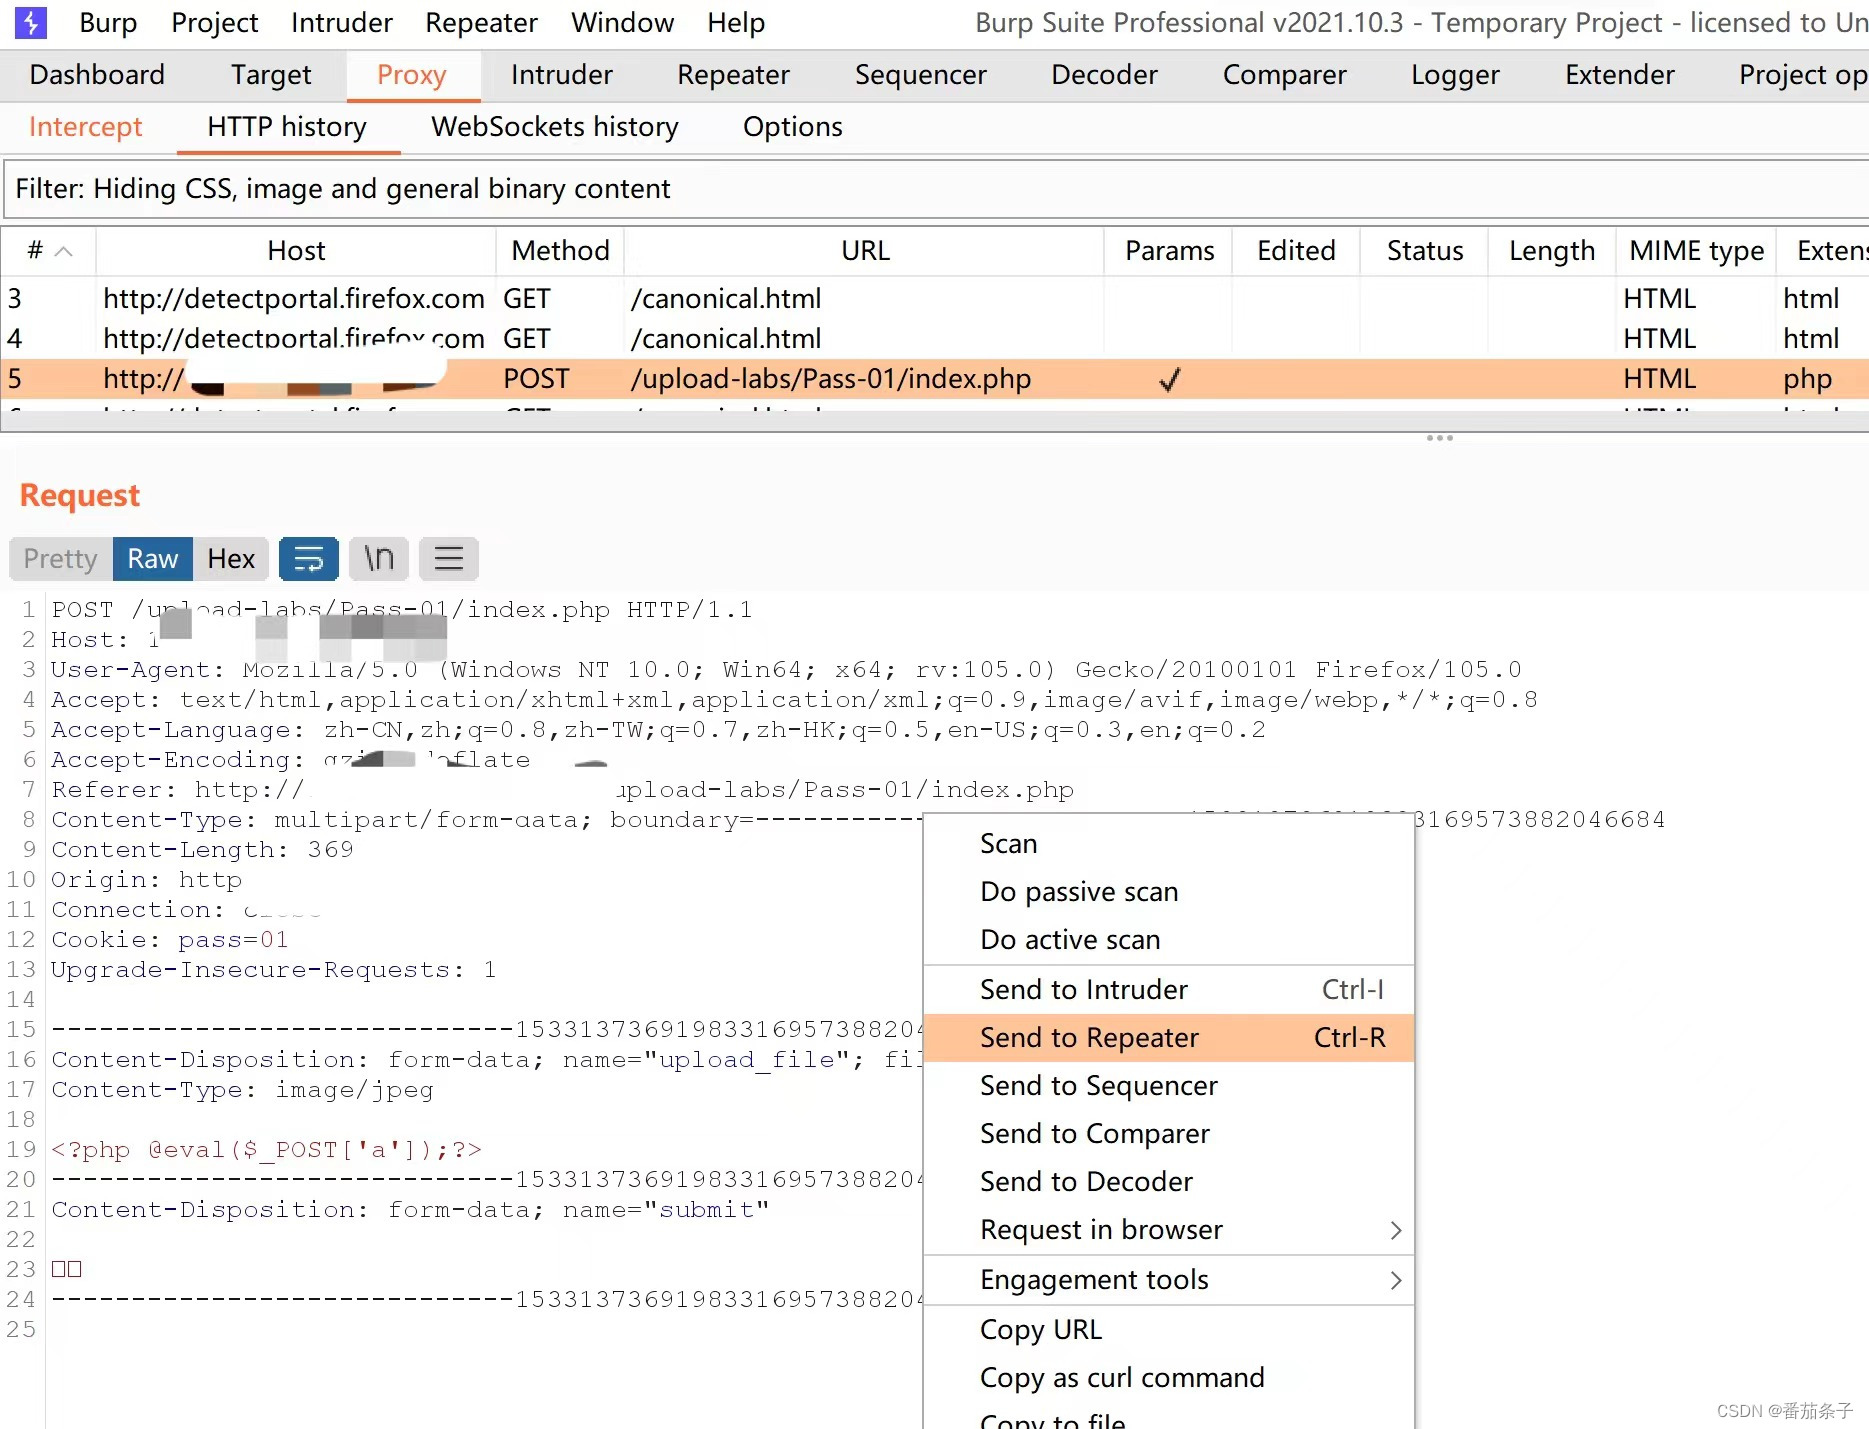The height and width of the screenshot is (1429, 1869).
Task: Open the Decoder tab
Action: pos(1104,75)
